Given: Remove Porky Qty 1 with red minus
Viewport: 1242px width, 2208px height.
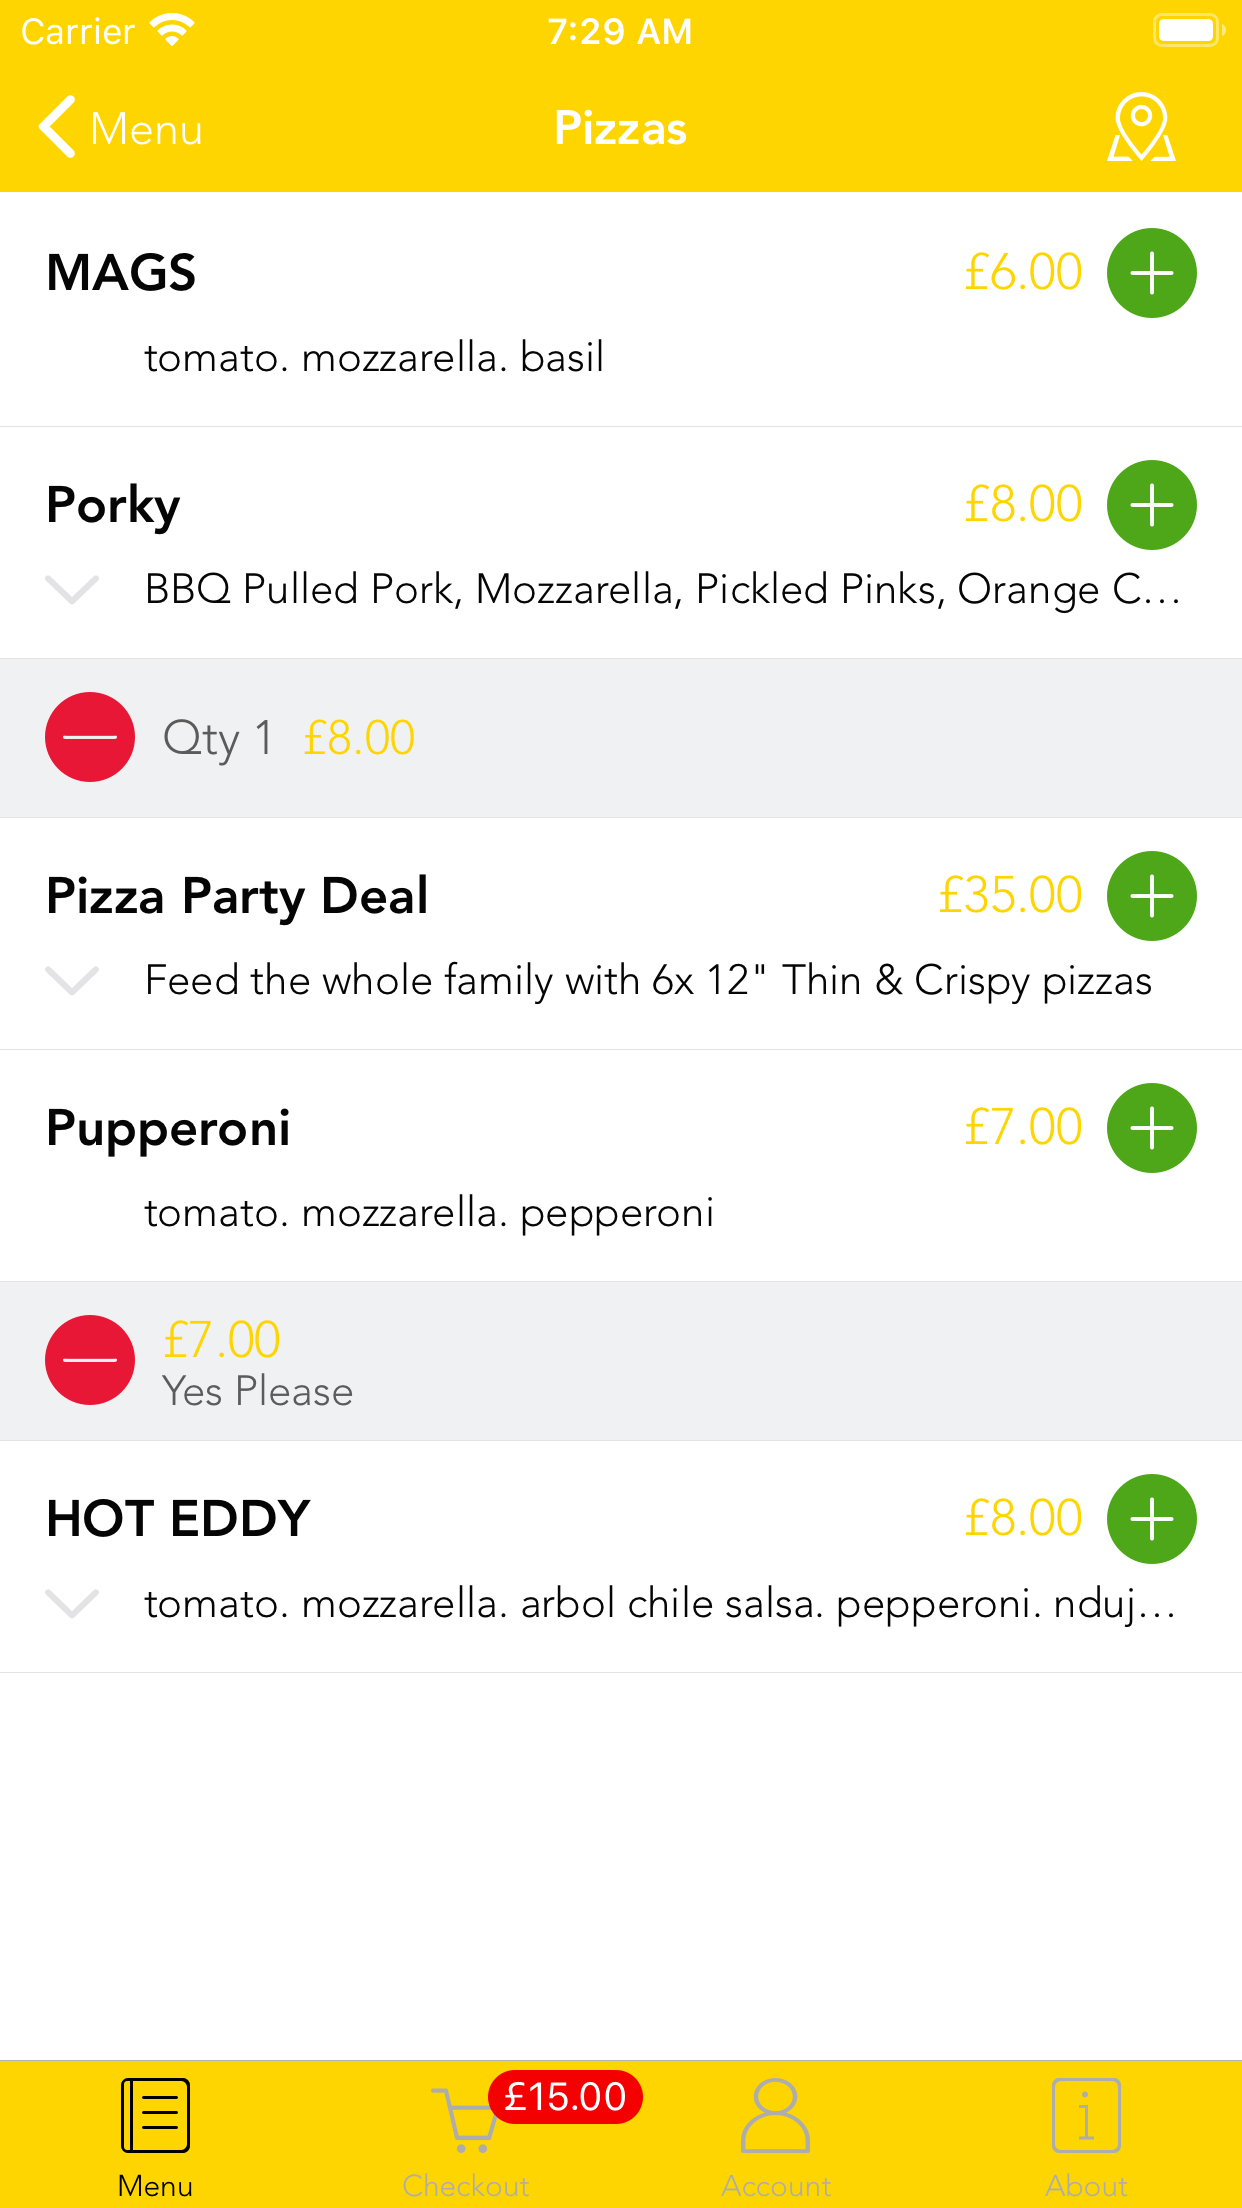Looking at the screenshot, I should (x=90, y=737).
